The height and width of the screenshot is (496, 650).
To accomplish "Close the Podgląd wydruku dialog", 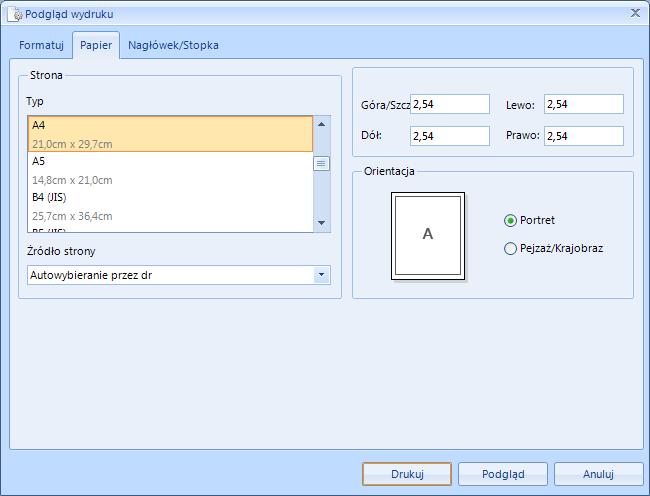I will click(x=635, y=13).
